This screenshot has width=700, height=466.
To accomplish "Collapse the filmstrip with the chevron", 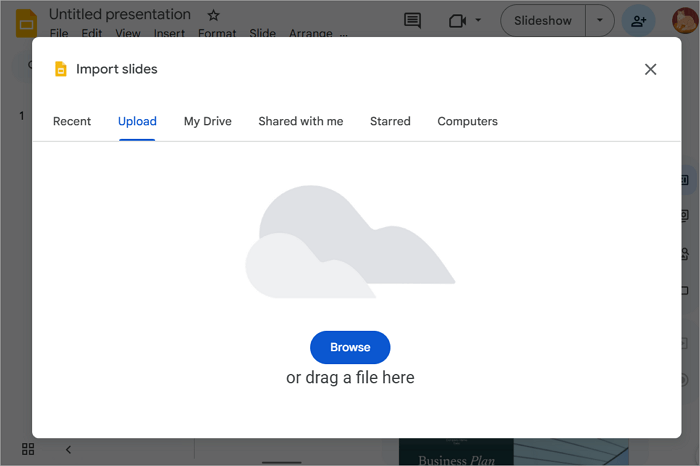I will click(68, 449).
